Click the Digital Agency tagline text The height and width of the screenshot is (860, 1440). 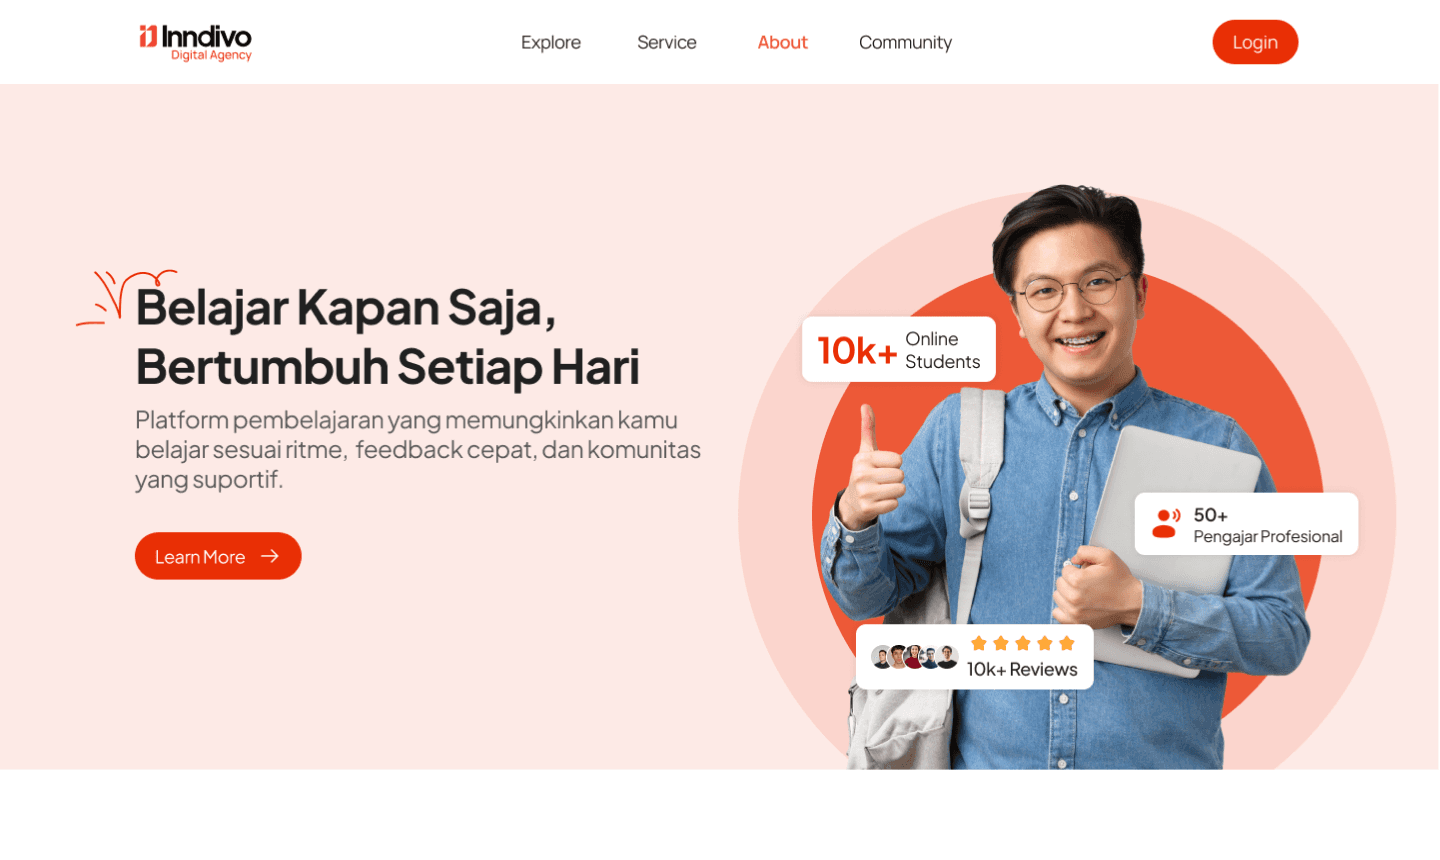point(211,56)
